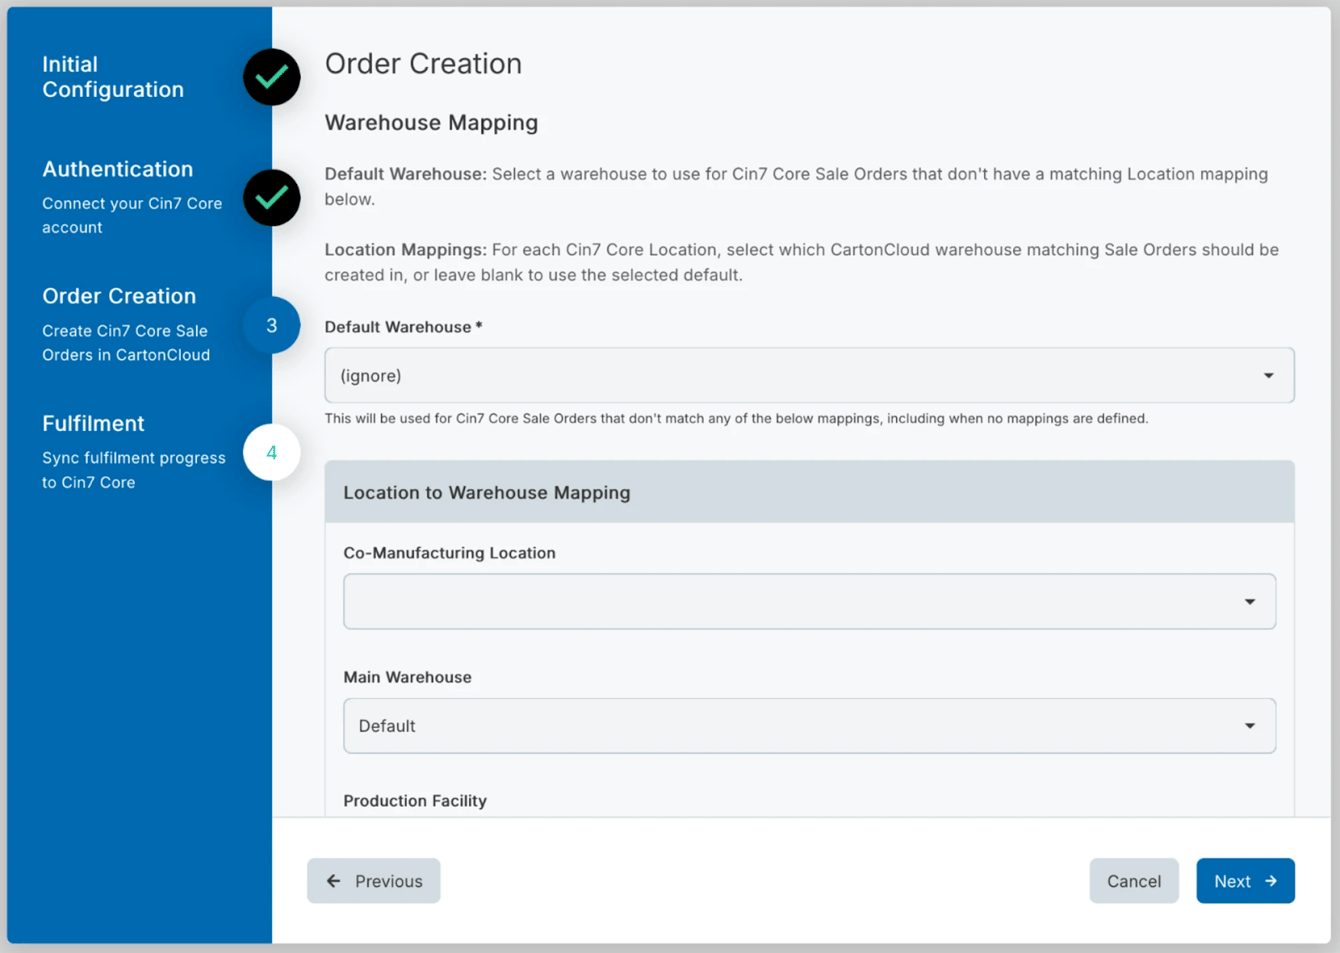This screenshot has height=953, width=1340.
Task: Jump to the Fulfilment step
Action: (x=93, y=423)
